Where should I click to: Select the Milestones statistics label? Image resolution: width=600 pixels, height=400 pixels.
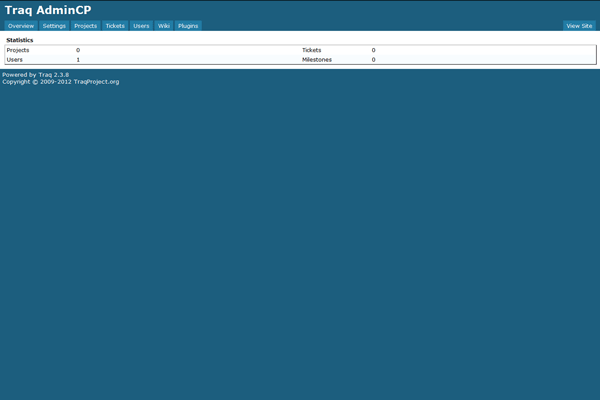pyautogui.click(x=317, y=59)
